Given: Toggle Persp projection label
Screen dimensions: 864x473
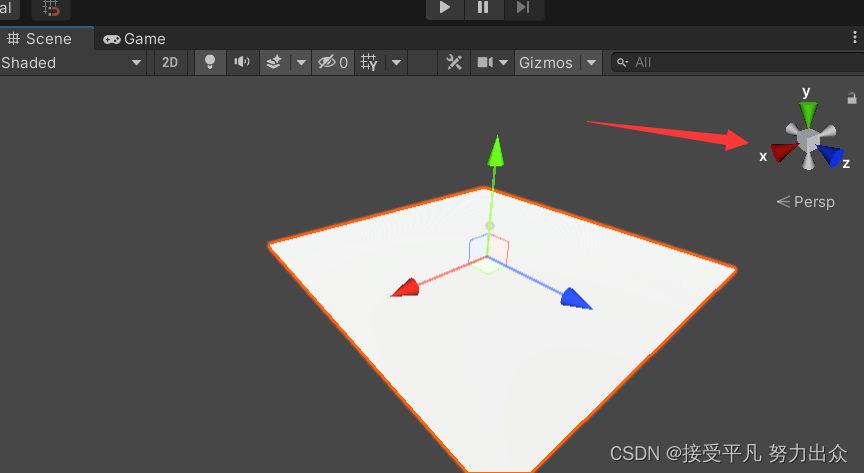Looking at the screenshot, I should coord(806,202).
